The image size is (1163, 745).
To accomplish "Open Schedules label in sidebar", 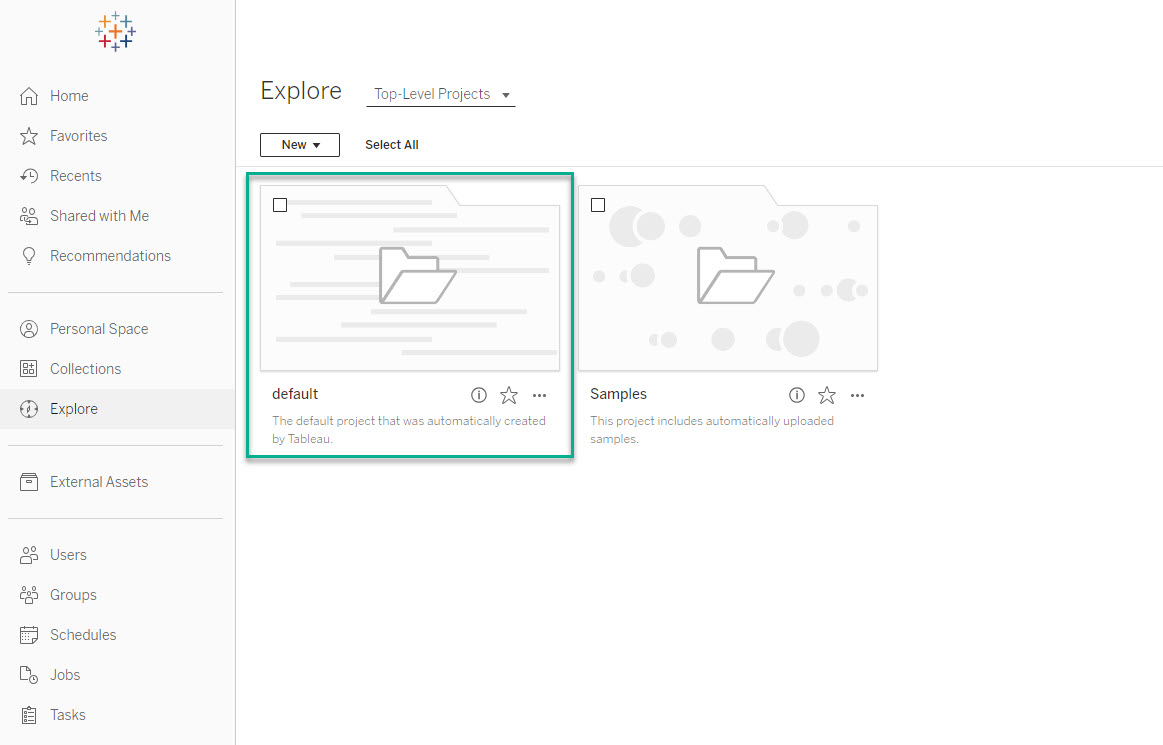I will [x=83, y=634].
